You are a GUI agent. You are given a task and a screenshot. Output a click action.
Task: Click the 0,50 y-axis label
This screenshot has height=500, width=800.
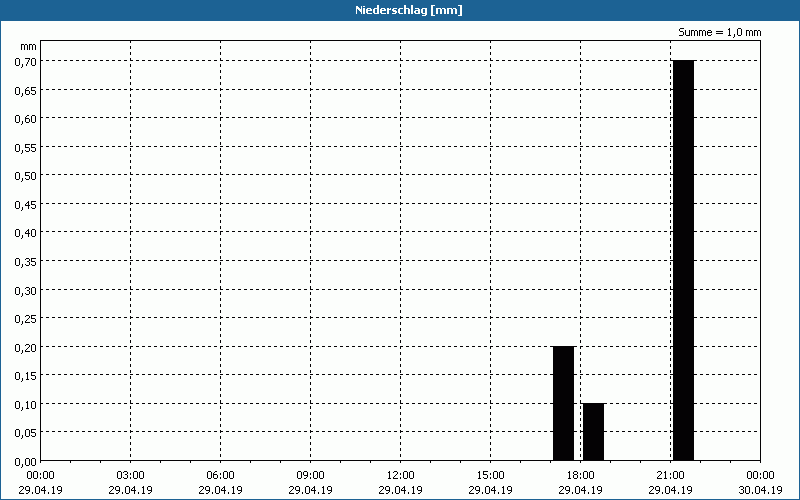[26, 176]
